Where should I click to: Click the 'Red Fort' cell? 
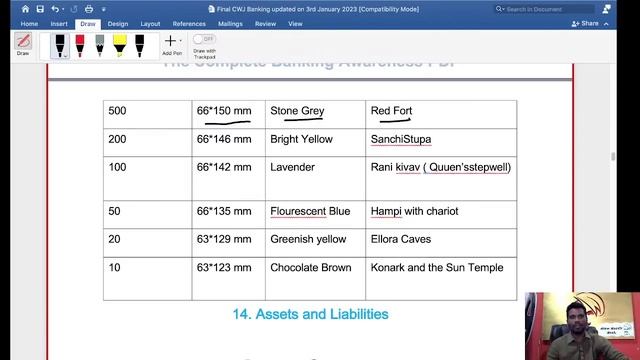pyautogui.click(x=441, y=114)
